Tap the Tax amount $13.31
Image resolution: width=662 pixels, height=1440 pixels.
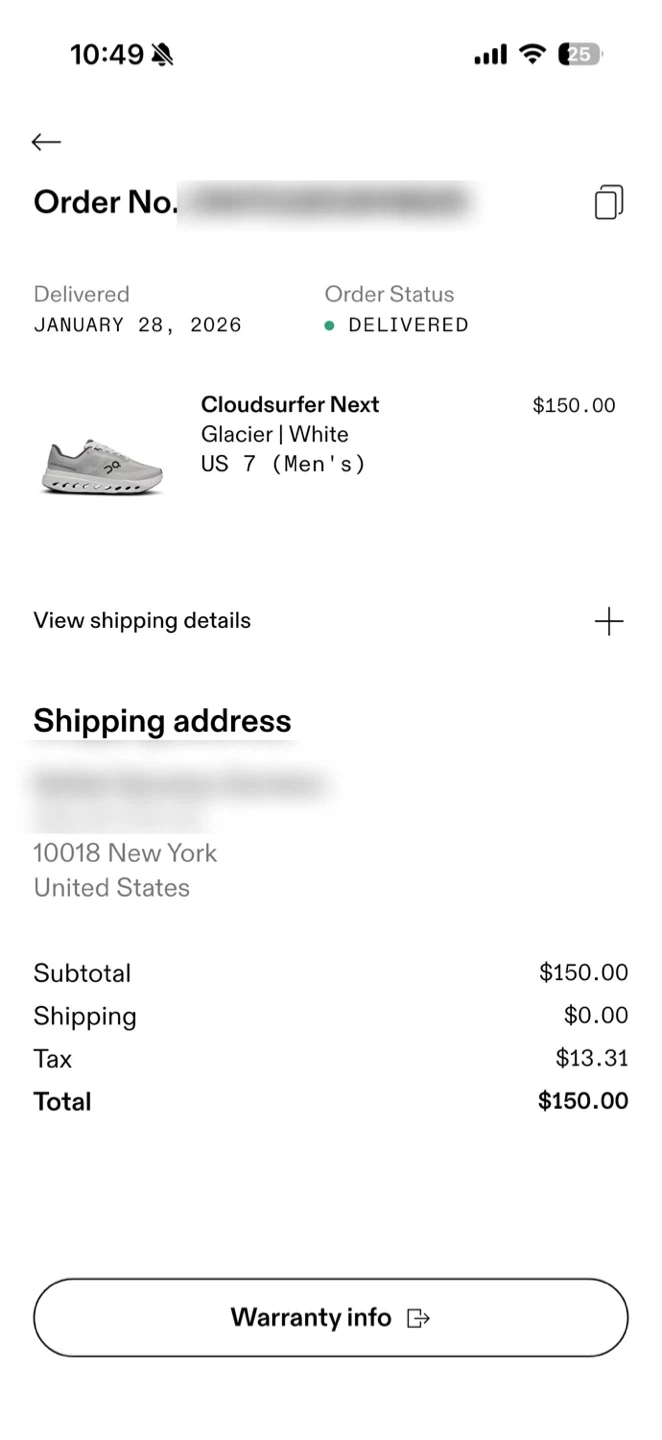click(592, 1058)
